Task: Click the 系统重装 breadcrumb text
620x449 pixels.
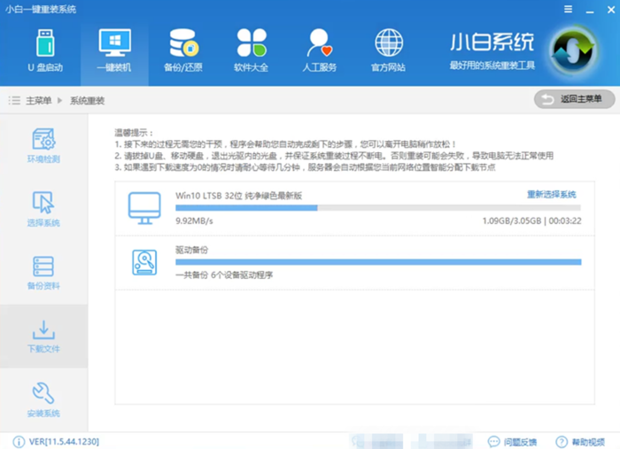Action: click(x=87, y=101)
